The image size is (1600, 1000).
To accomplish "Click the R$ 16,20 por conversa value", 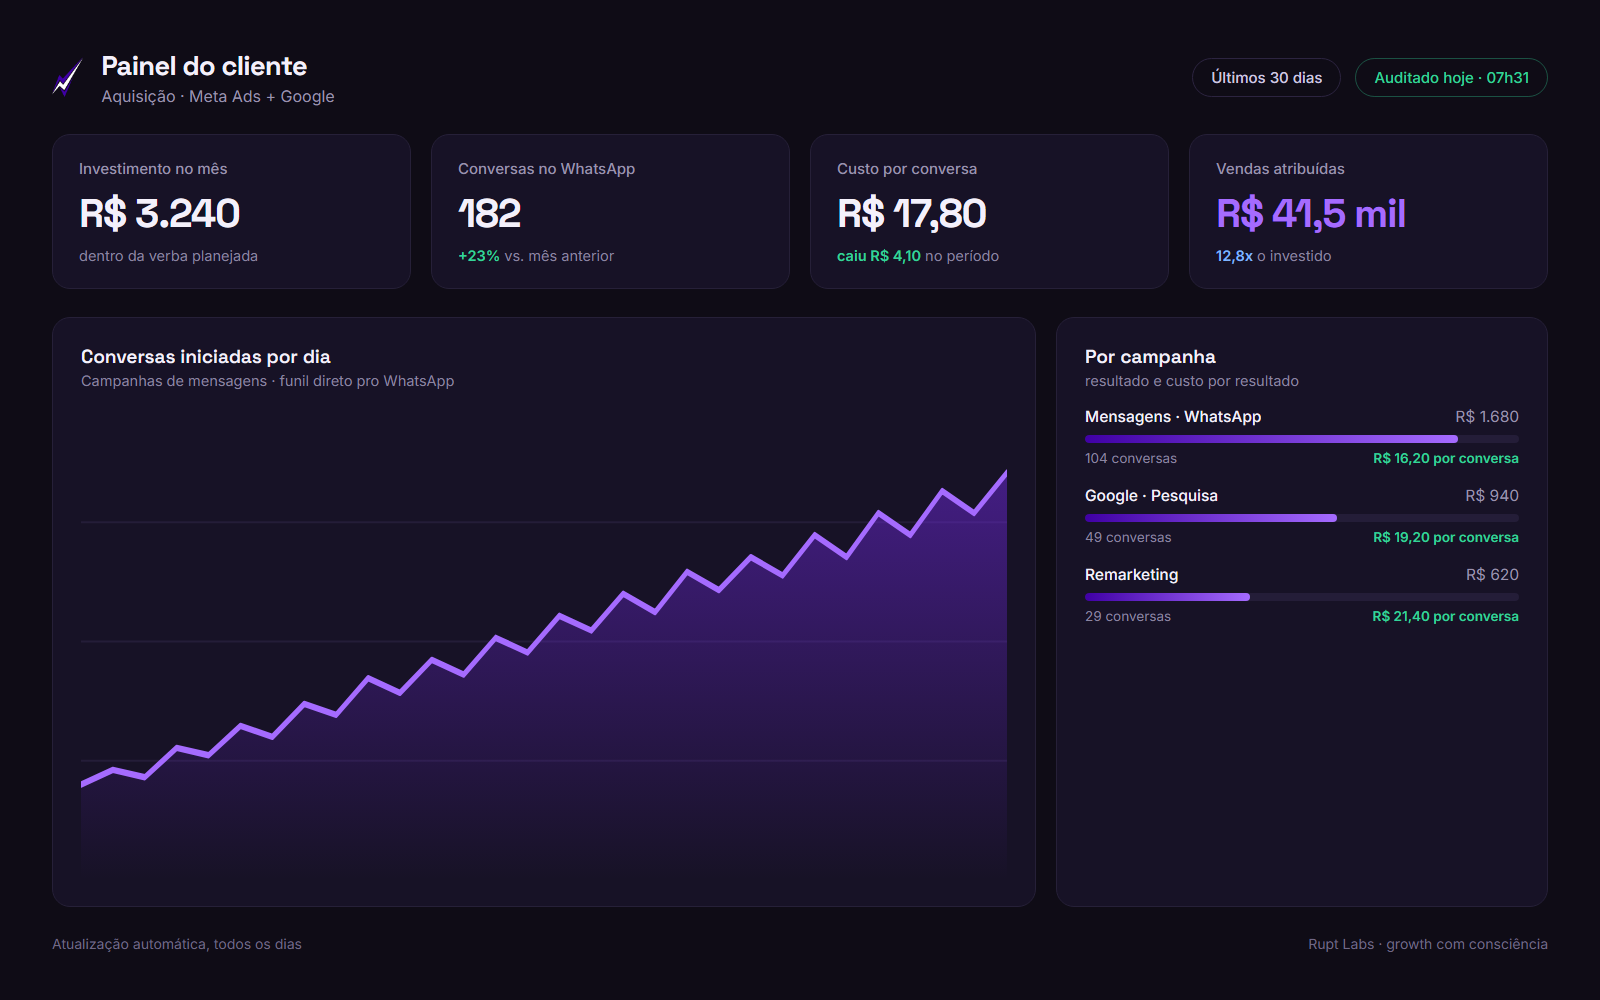I will coord(1445,459).
